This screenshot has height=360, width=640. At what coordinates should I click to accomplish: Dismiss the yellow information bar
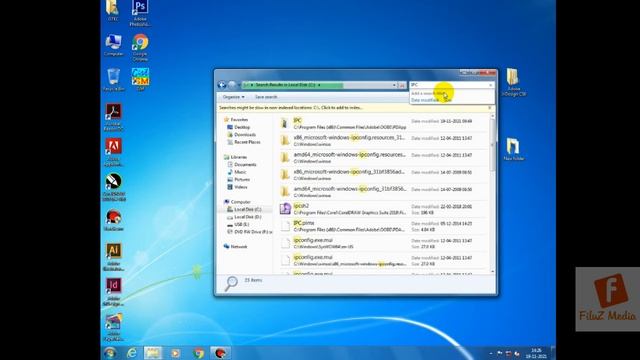tap(490, 108)
